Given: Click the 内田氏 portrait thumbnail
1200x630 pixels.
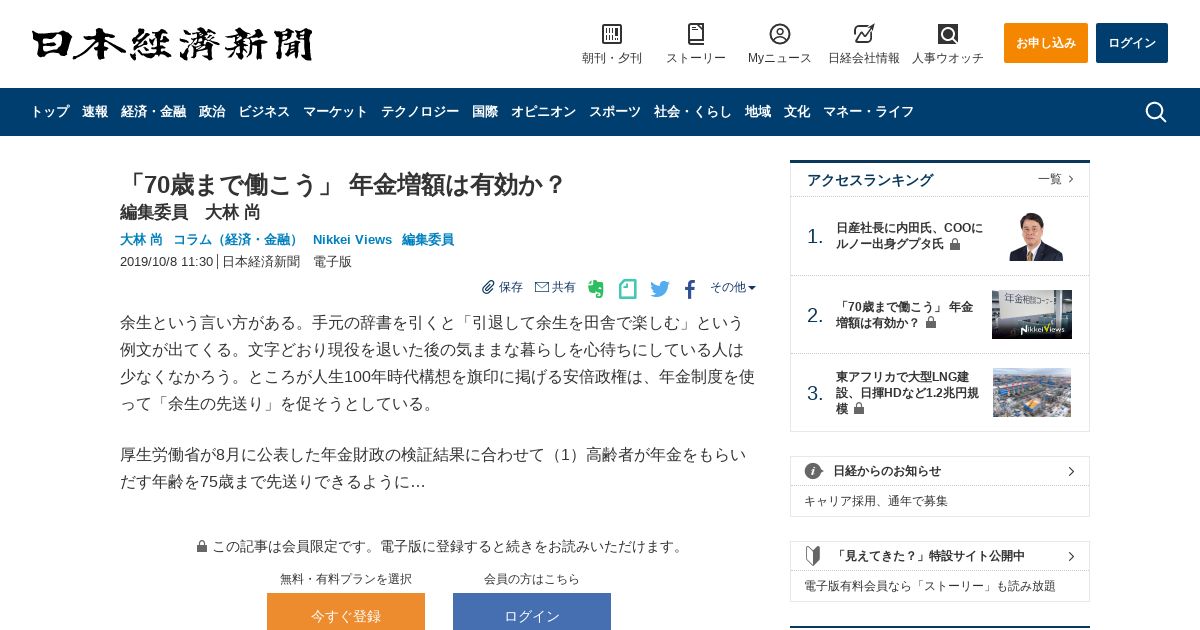Looking at the screenshot, I should pyautogui.click(x=1036, y=236).
